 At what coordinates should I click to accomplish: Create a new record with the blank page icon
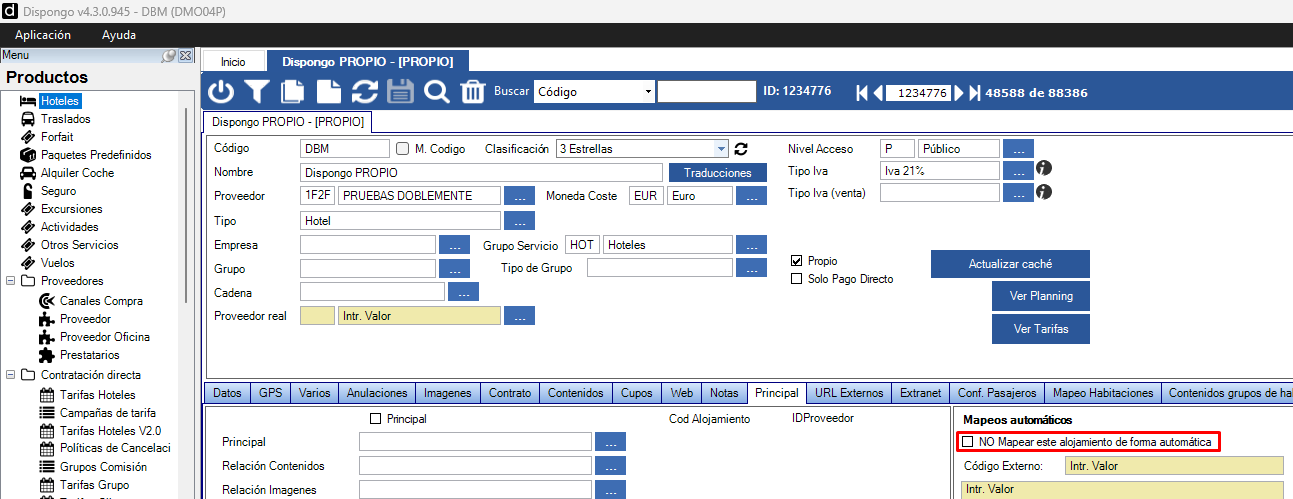[329, 92]
